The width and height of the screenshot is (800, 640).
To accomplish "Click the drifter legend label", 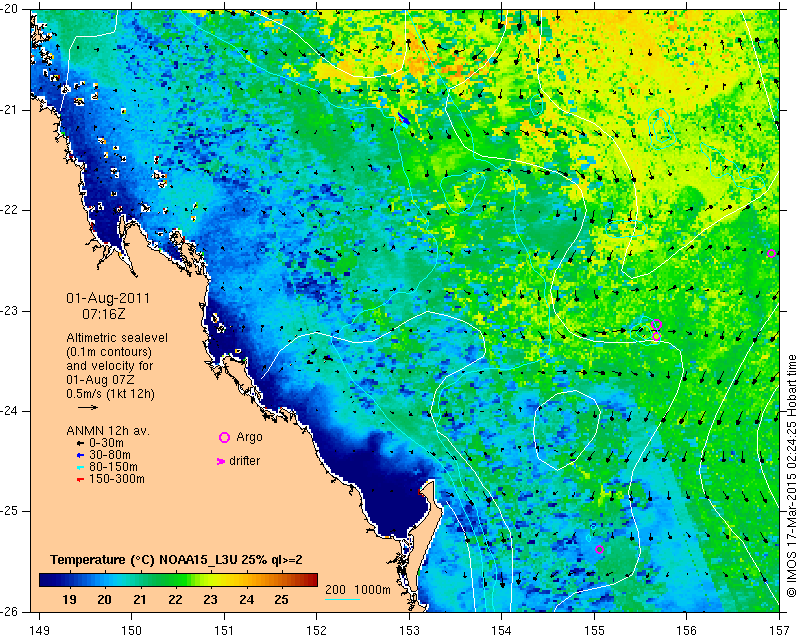I will coord(244,460).
